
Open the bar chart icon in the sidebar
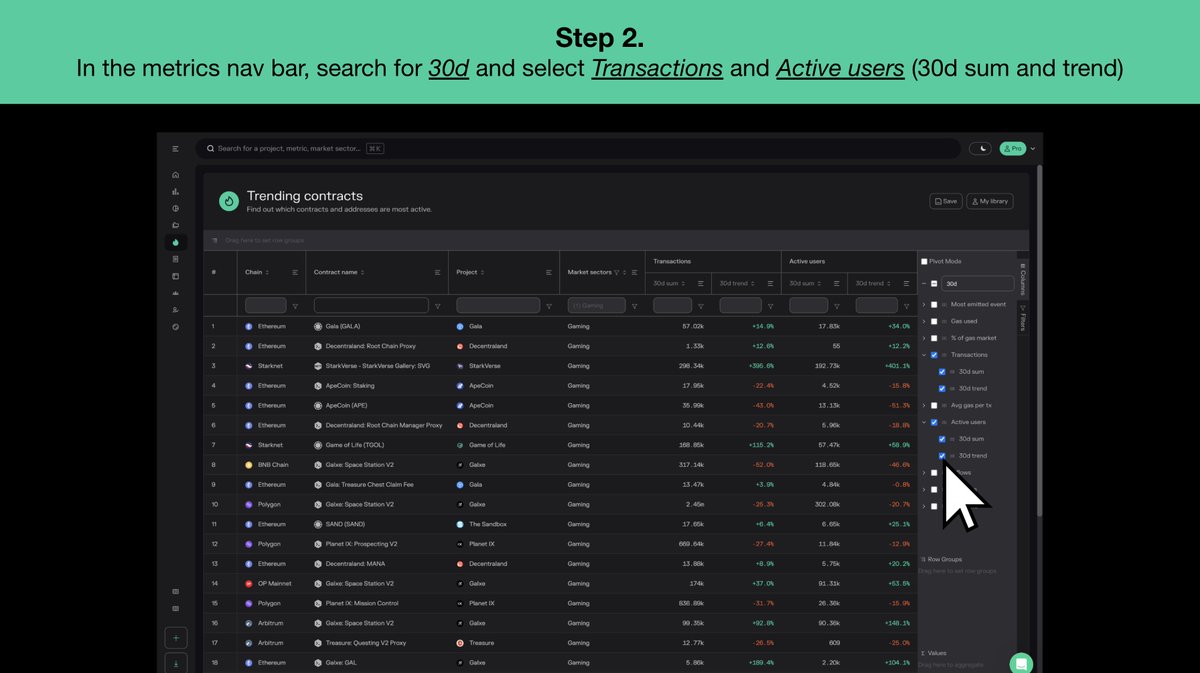coord(176,192)
